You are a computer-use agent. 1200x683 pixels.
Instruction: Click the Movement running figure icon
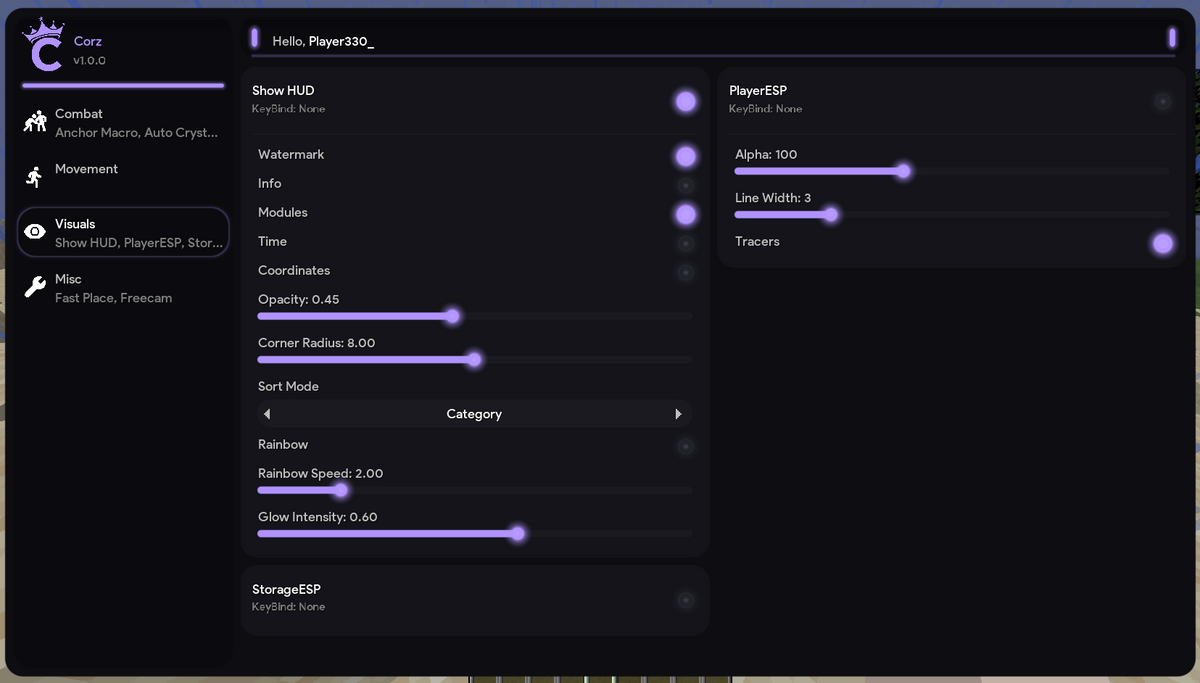[35, 177]
